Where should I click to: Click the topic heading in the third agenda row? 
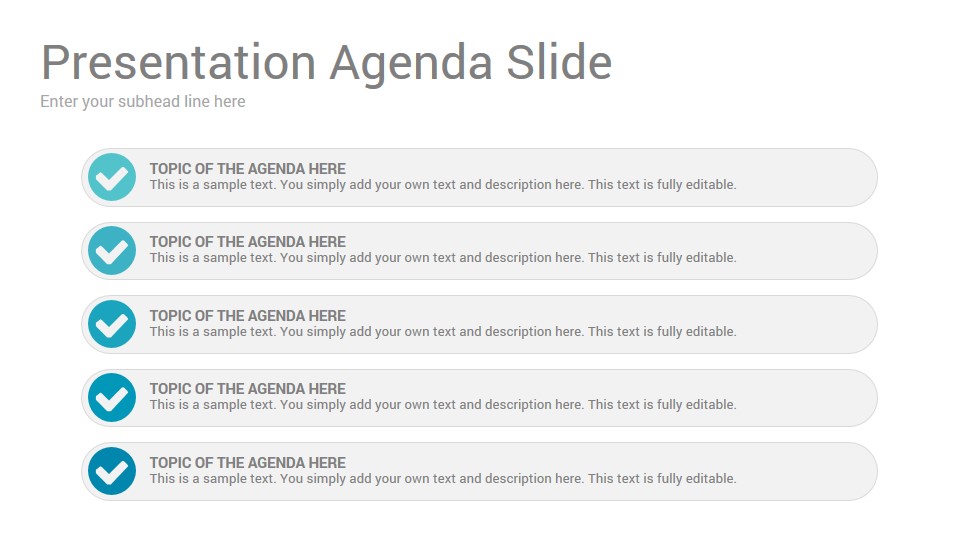click(x=248, y=316)
